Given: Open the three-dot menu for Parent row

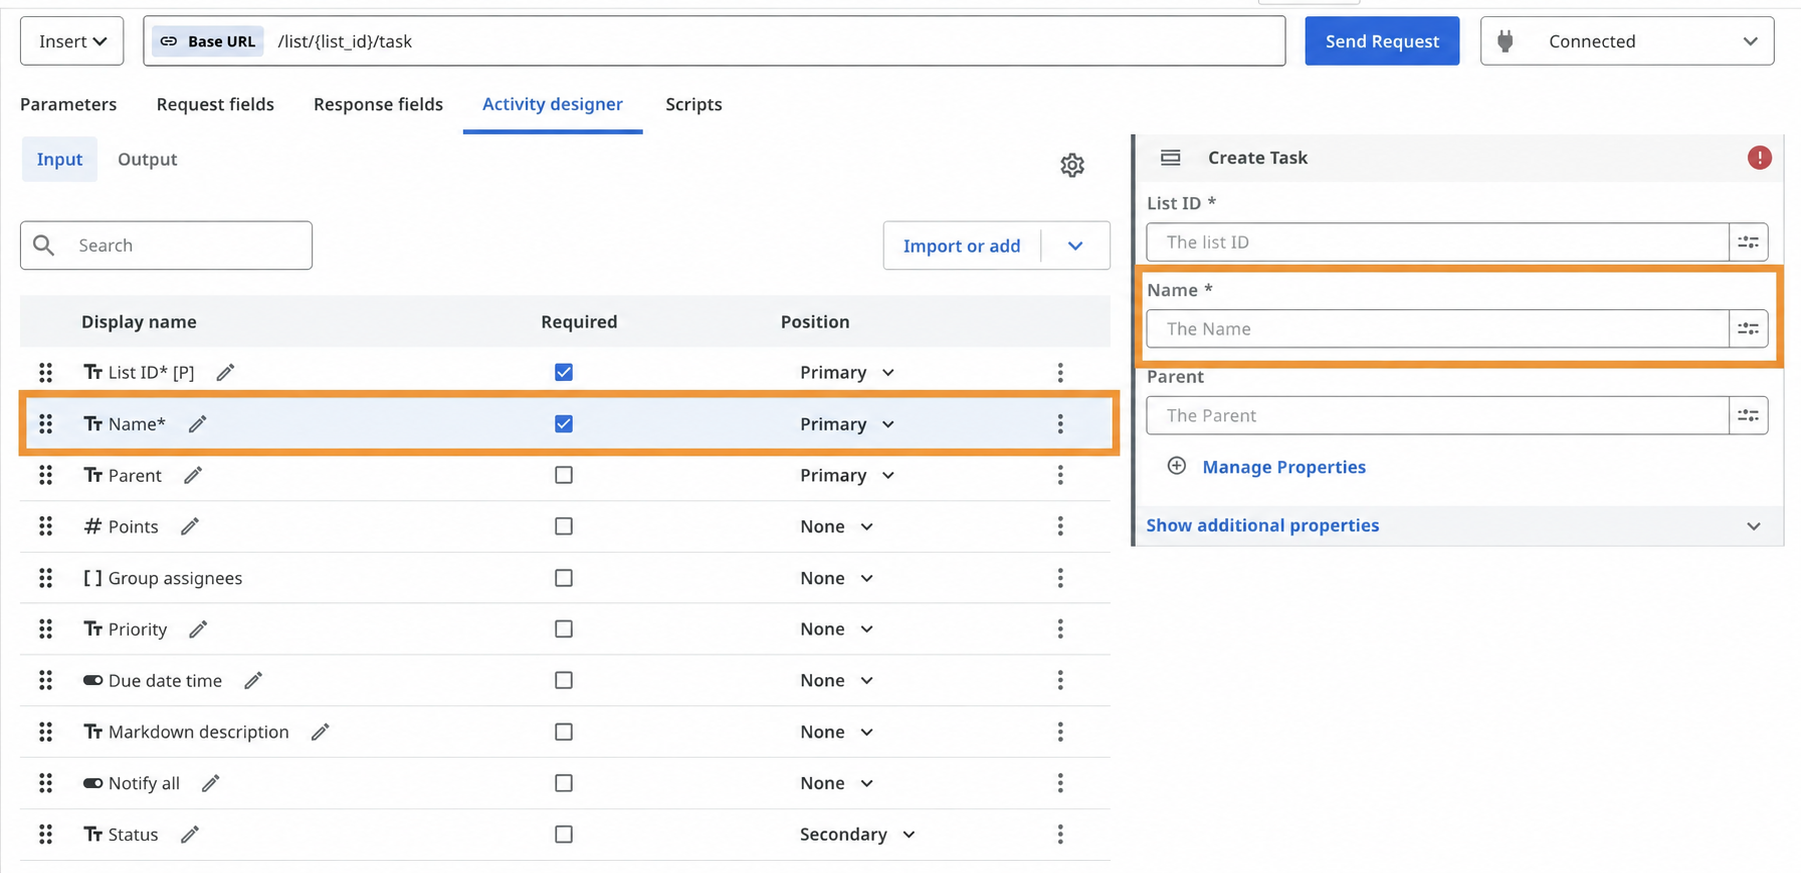Looking at the screenshot, I should click(1060, 475).
